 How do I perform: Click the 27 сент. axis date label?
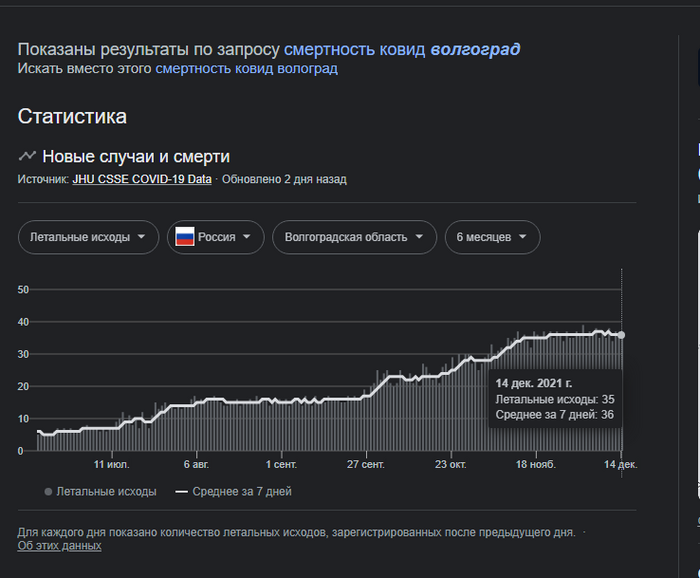[366, 465]
